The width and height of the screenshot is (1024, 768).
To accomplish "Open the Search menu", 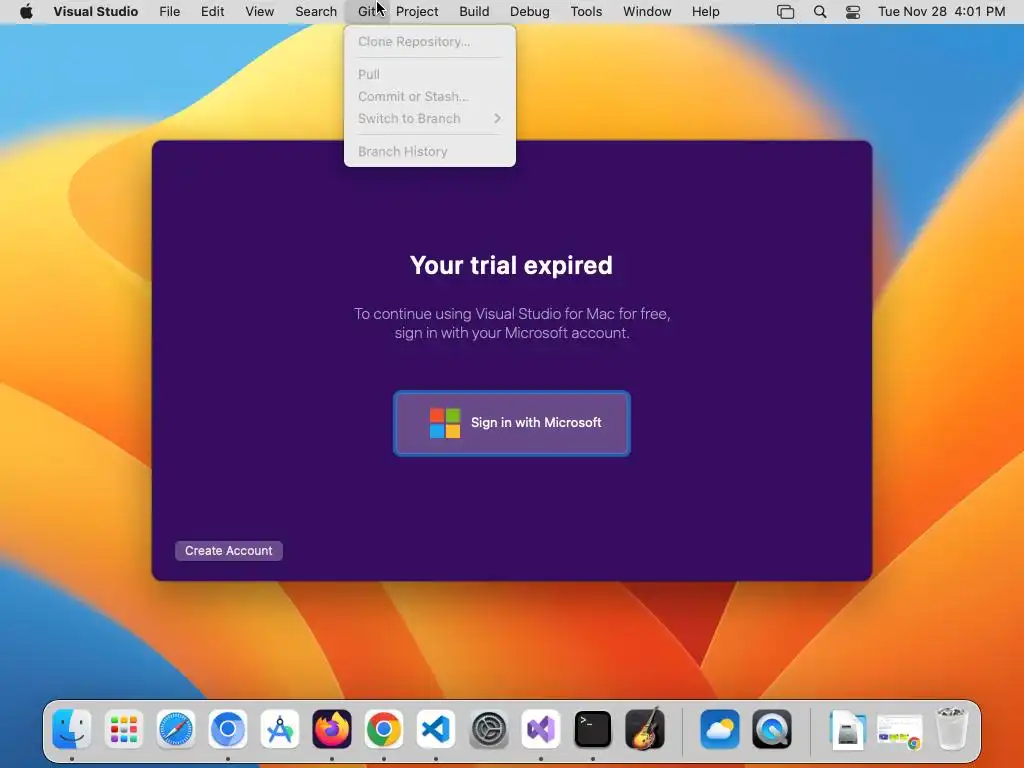I will (316, 11).
